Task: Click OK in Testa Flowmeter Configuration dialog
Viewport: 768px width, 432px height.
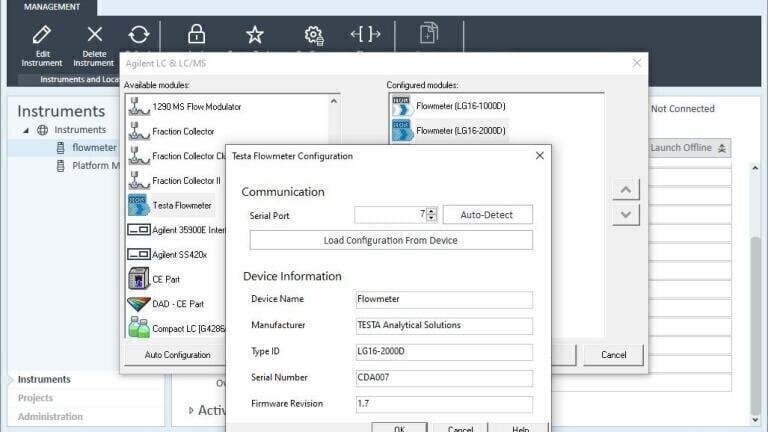Action: pyautogui.click(x=399, y=428)
